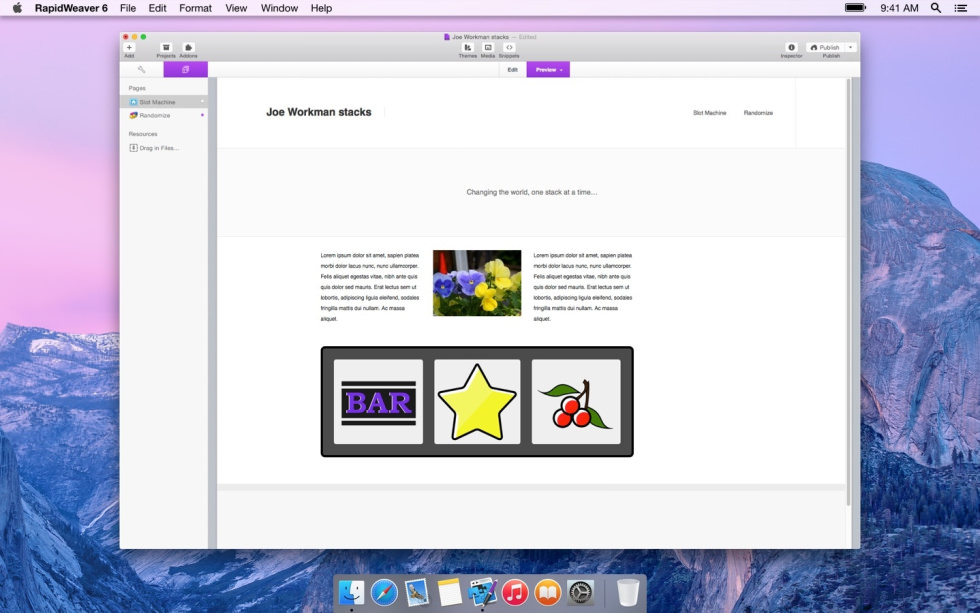Switch to Edit mode
The height and width of the screenshot is (613, 980).
point(512,69)
